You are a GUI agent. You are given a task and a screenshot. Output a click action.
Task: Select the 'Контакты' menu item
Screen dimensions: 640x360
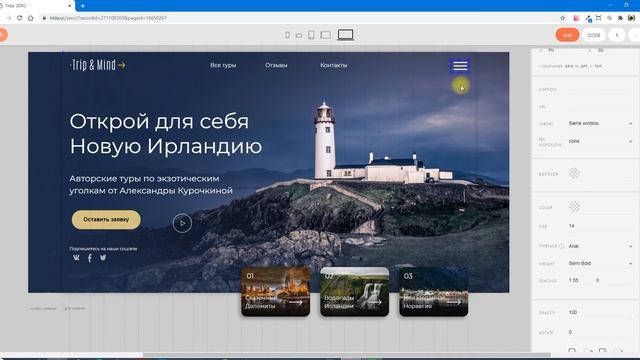pyautogui.click(x=333, y=65)
